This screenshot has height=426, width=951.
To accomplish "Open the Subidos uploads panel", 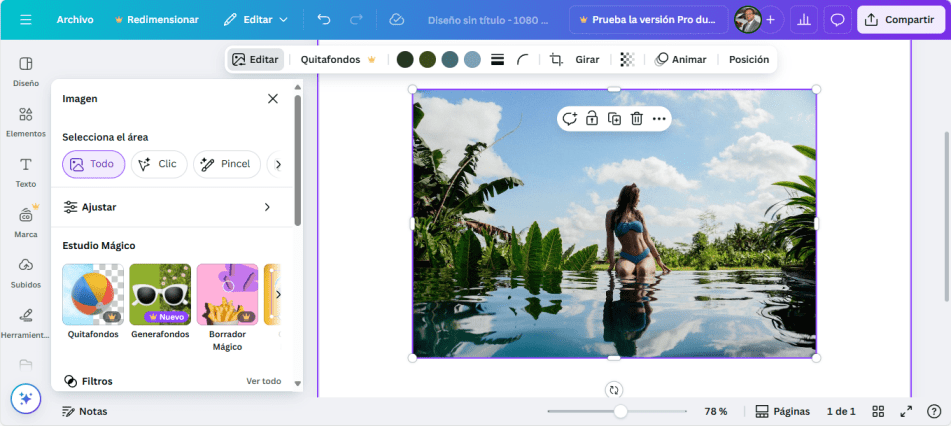I will (x=26, y=270).
